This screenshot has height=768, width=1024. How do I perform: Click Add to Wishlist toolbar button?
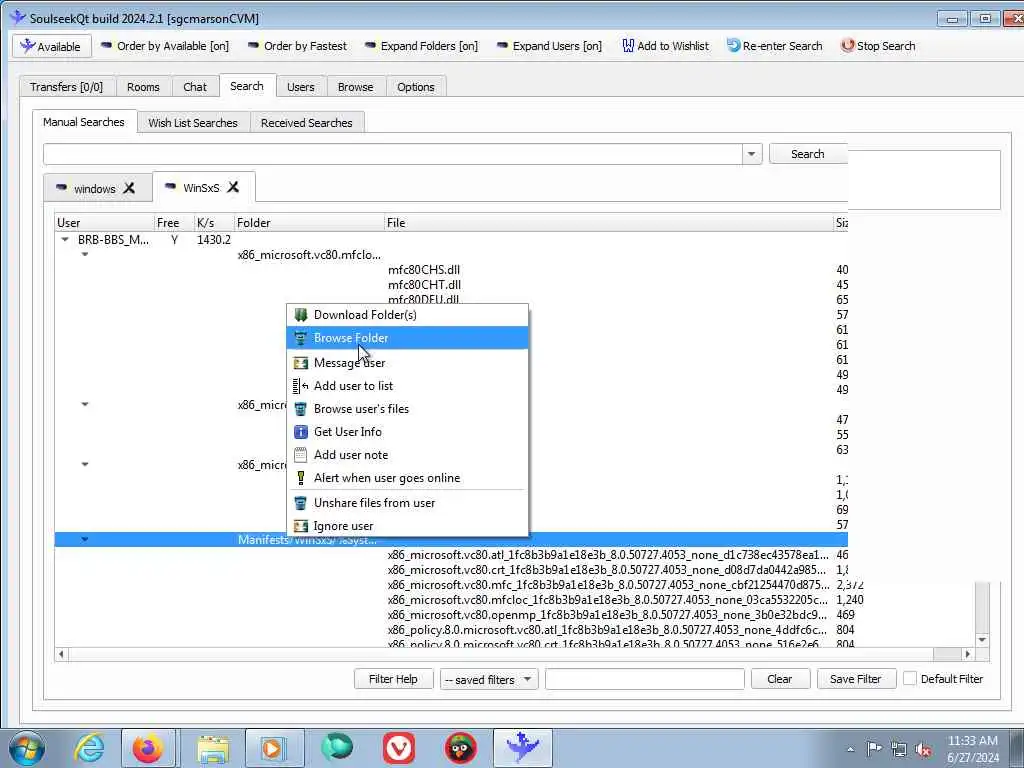(665, 46)
